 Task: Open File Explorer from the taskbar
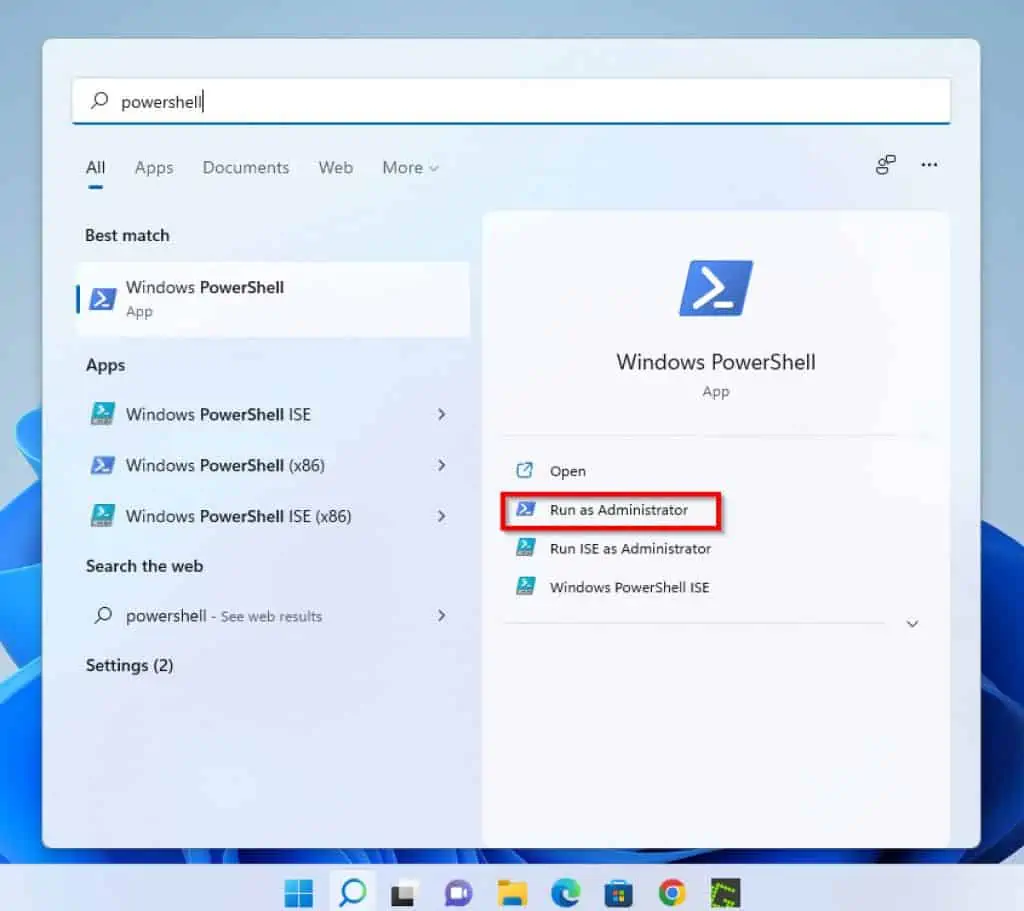(512, 893)
